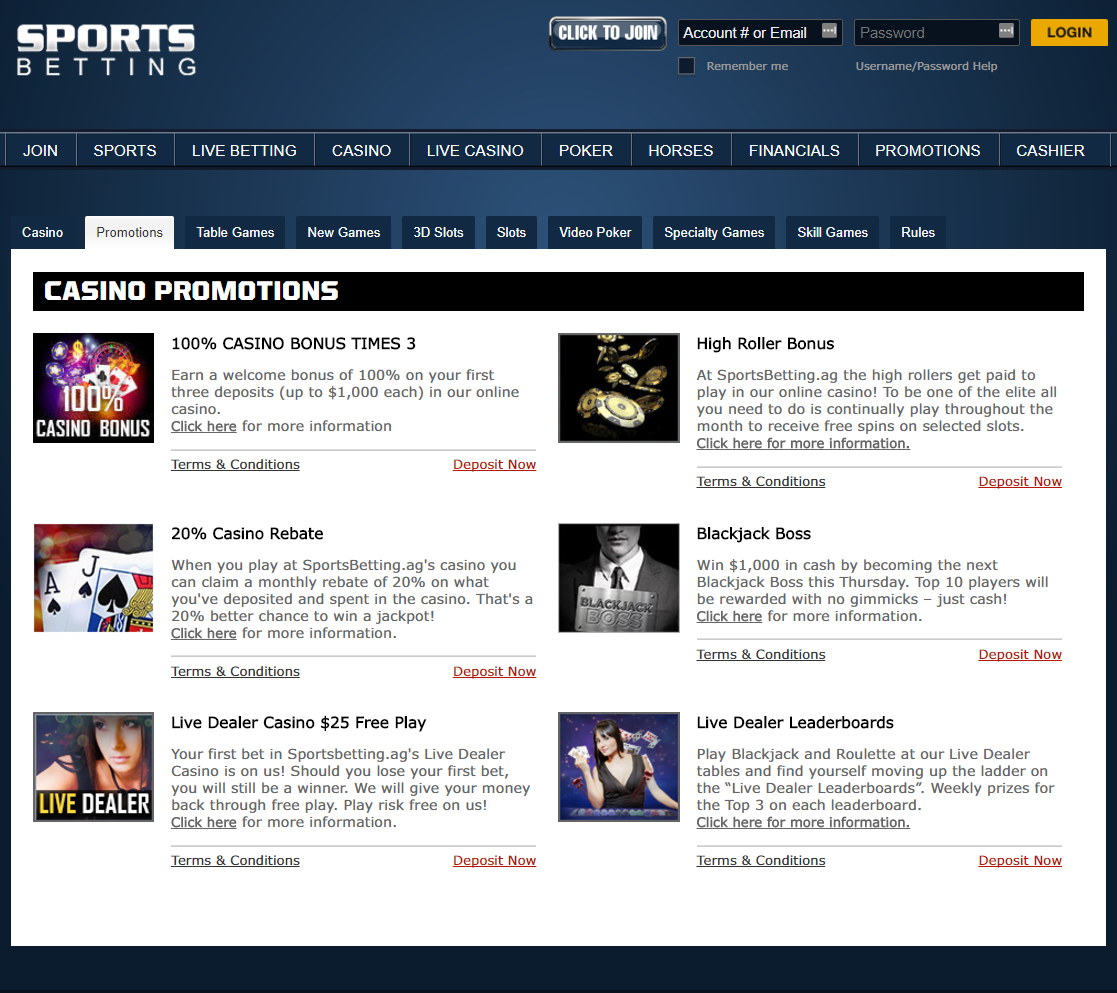Open Terms & Conditions for Live Dealer Leaderboards
Image resolution: width=1117 pixels, height=993 pixels.
point(761,861)
